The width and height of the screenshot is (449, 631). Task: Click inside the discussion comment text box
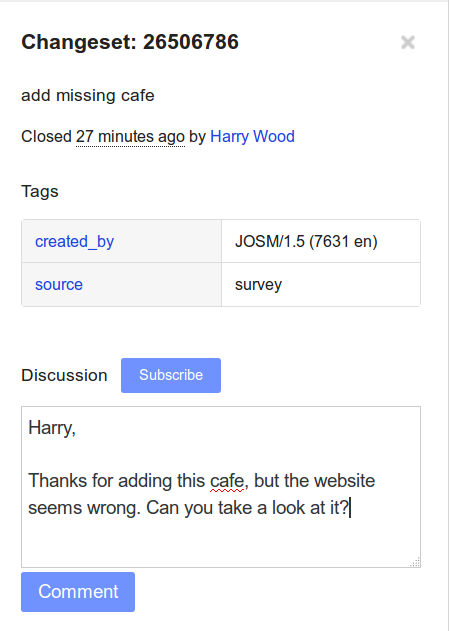point(221,487)
